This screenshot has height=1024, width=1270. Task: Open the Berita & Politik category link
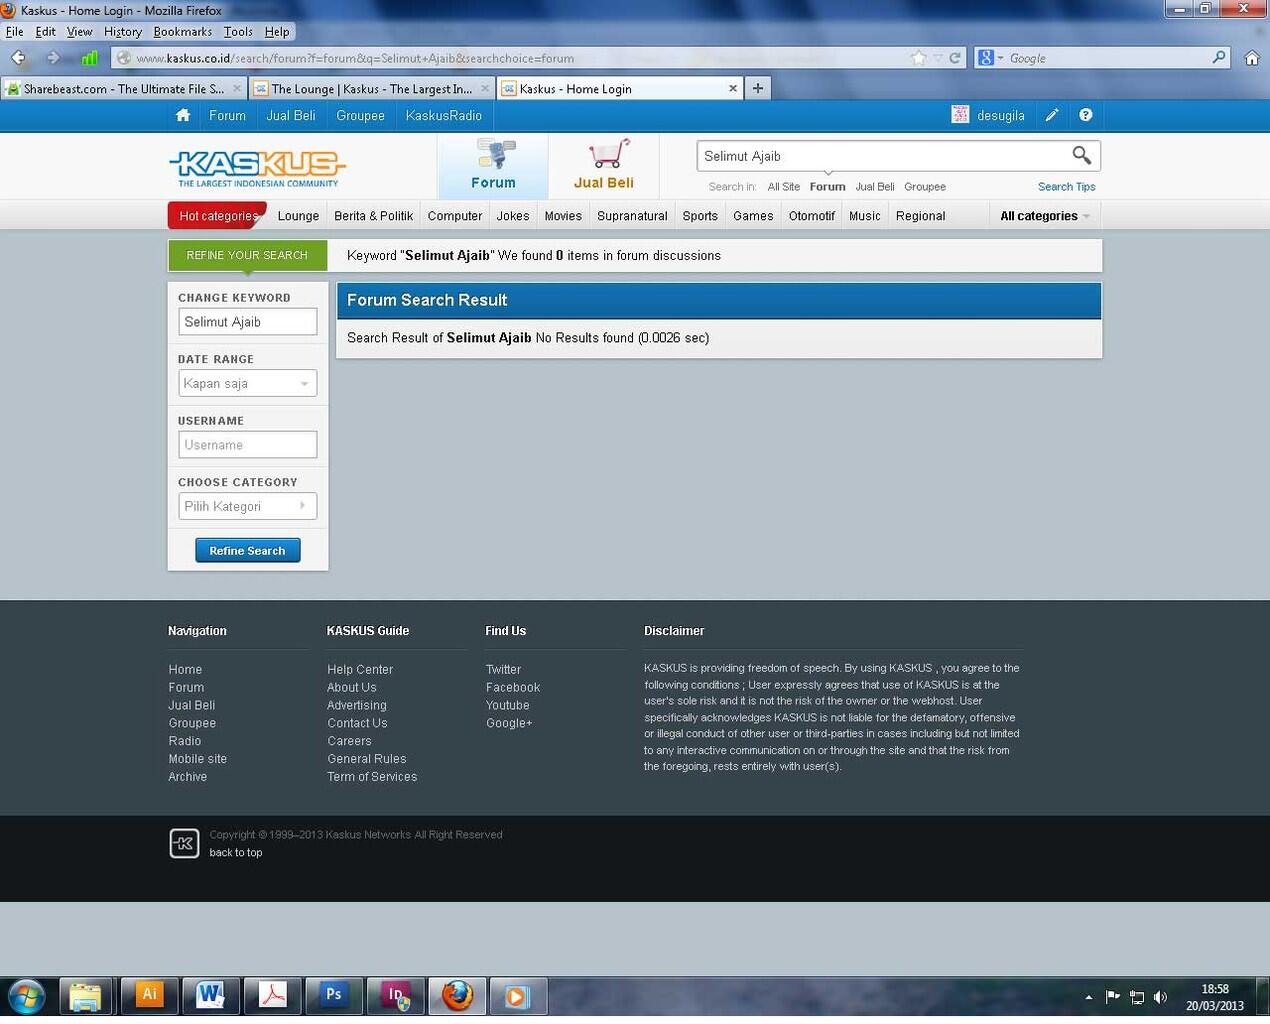373,216
